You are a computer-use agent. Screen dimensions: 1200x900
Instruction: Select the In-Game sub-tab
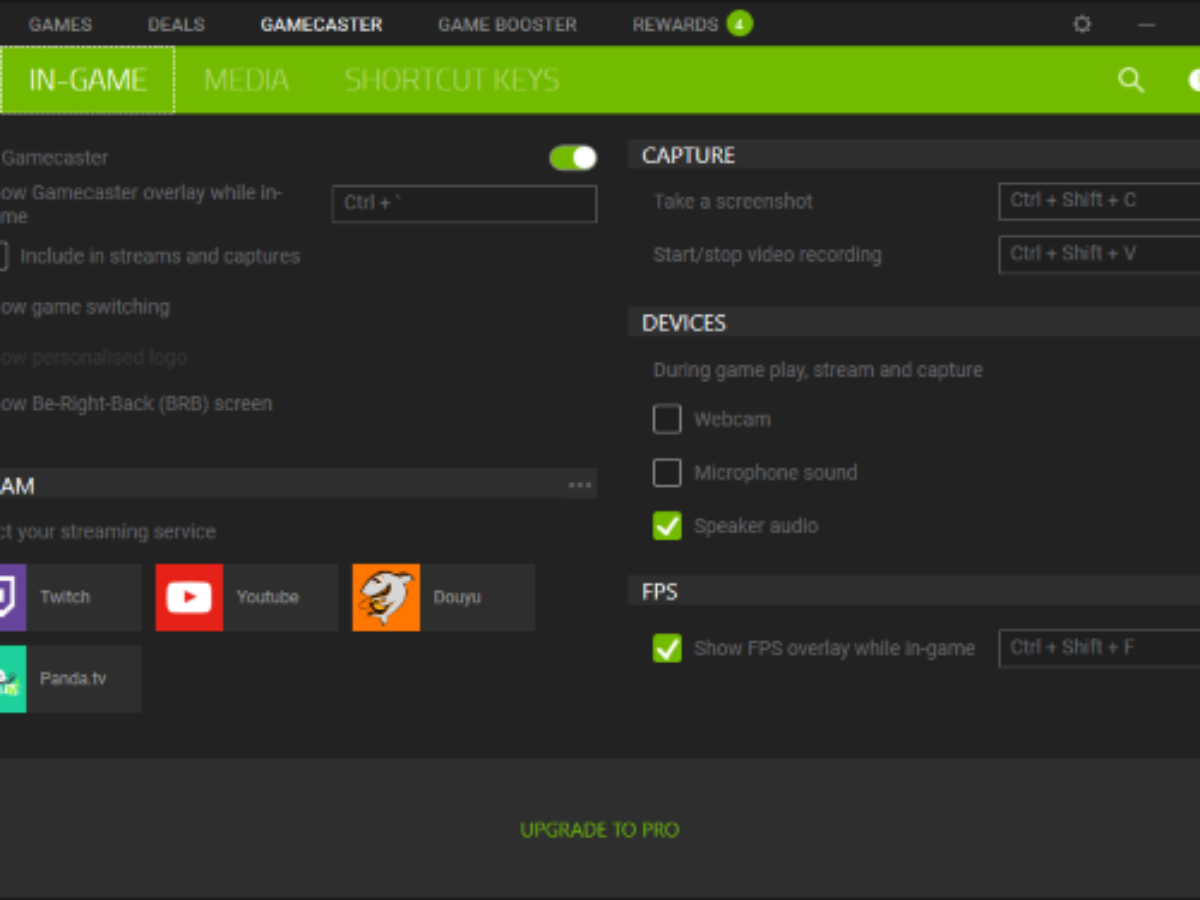[x=88, y=80]
